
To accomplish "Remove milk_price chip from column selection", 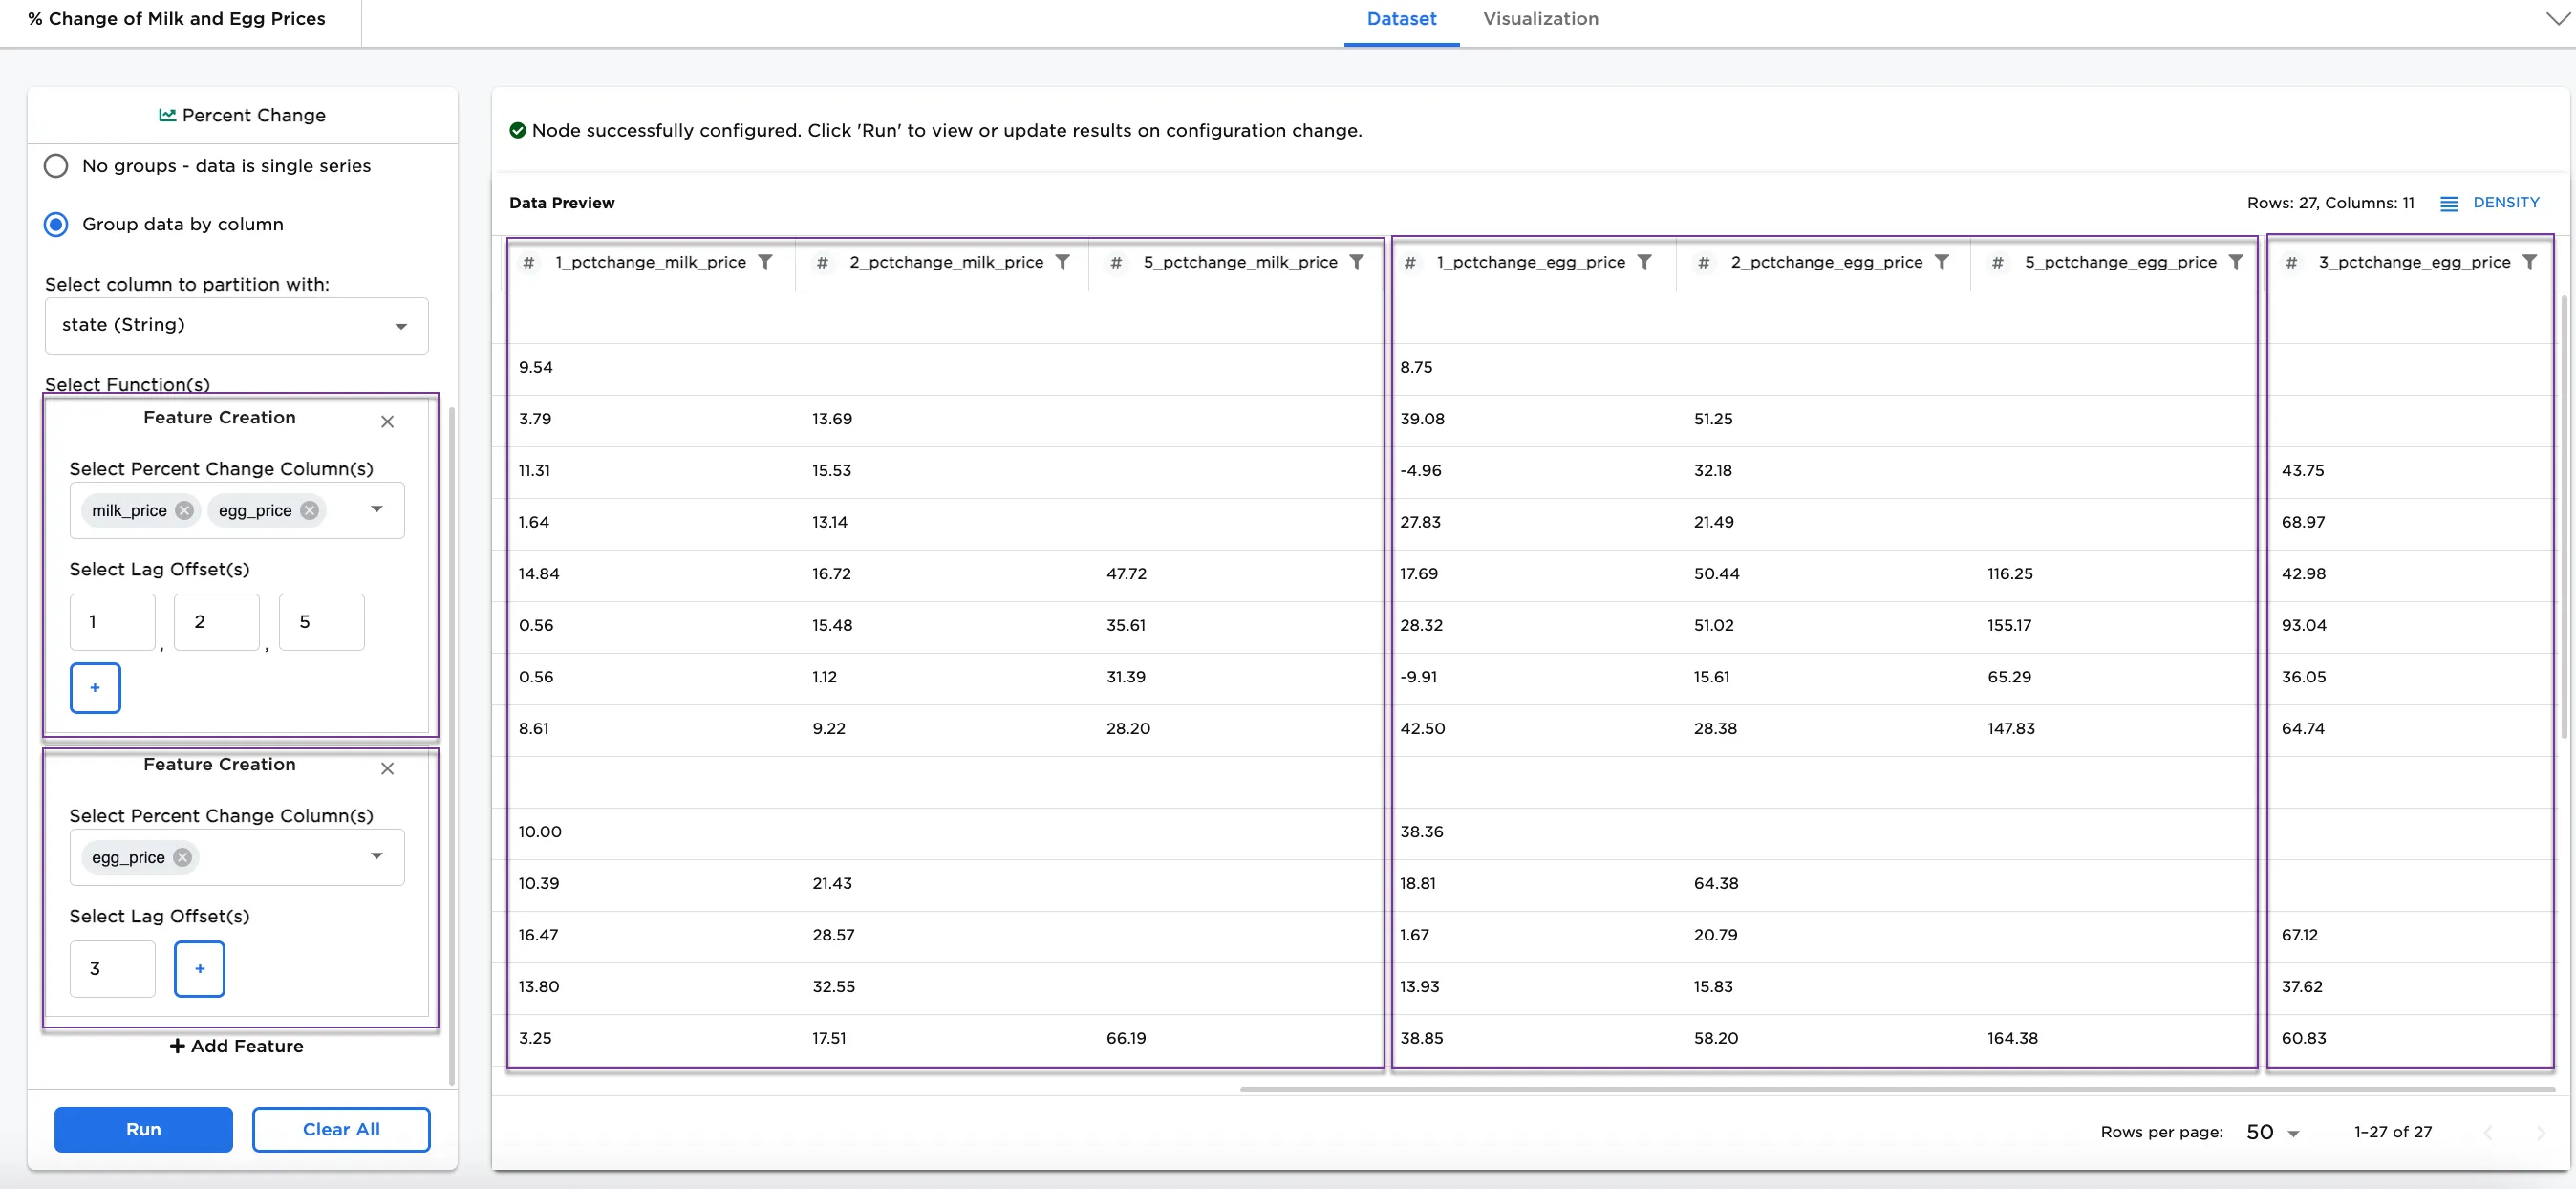I will [184, 510].
